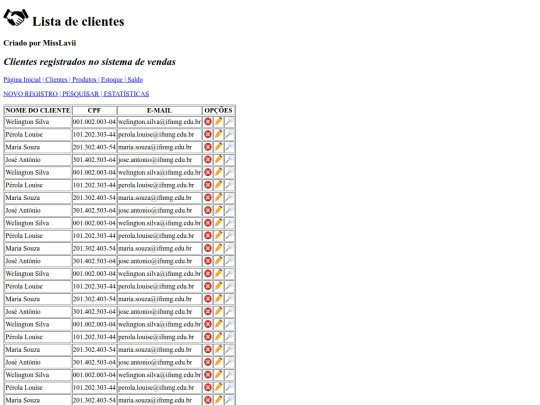Click the OPÇÕES column header
Viewport: 540px width, 405px height.
(218, 111)
